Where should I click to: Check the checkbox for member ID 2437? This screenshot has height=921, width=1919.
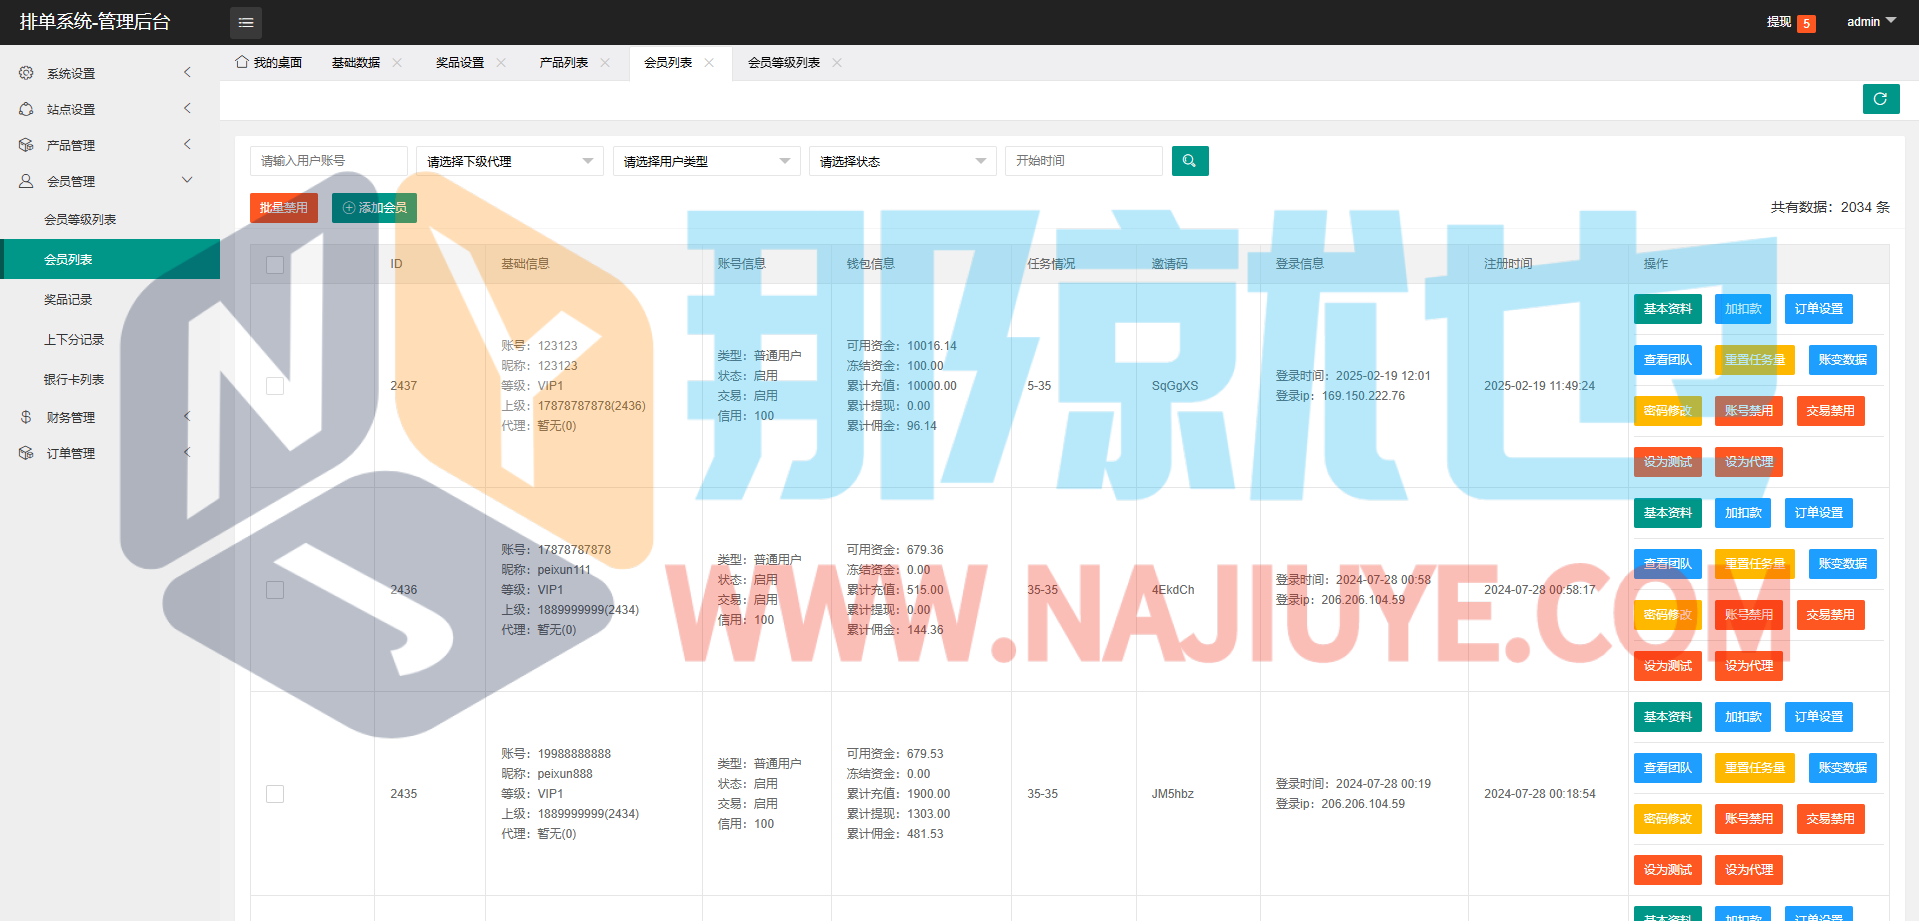click(275, 386)
